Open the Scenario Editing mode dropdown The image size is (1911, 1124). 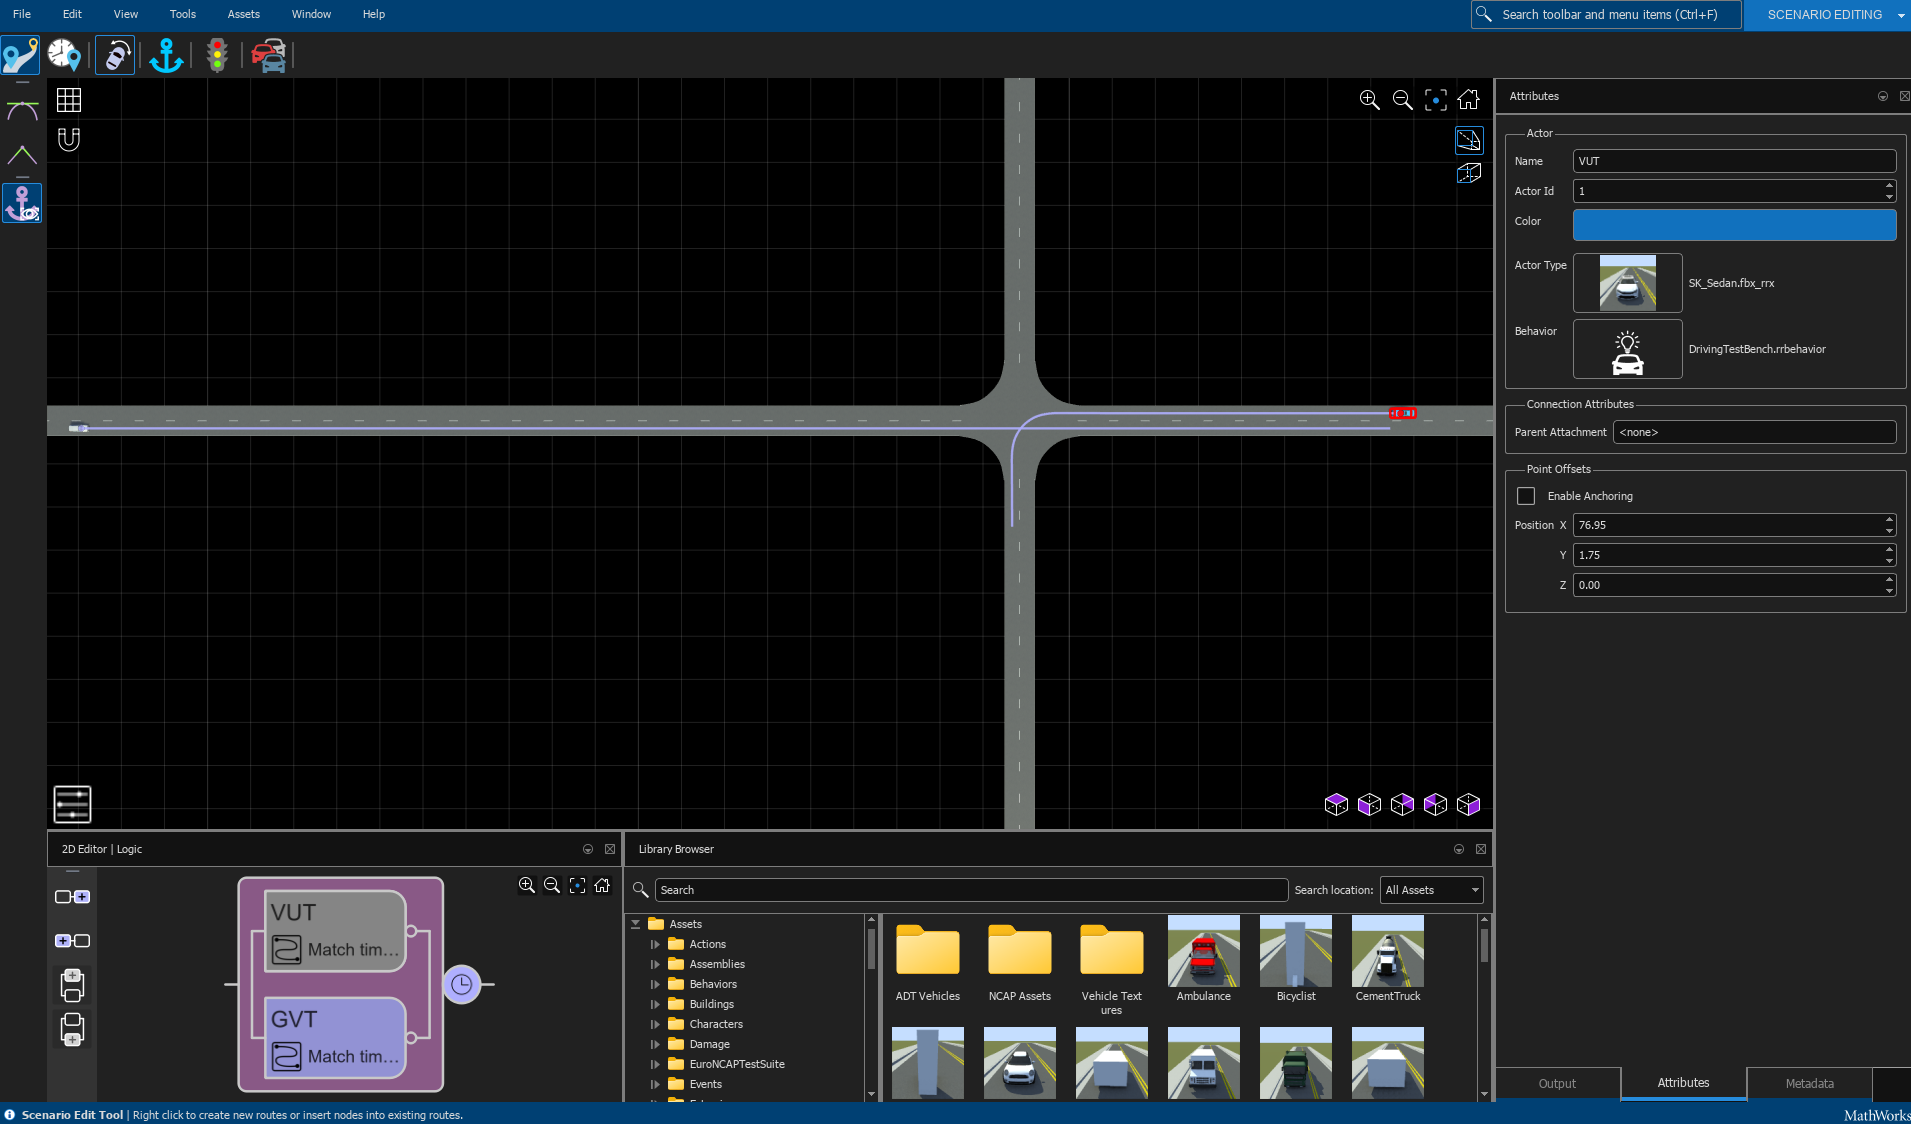point(1900,15)
